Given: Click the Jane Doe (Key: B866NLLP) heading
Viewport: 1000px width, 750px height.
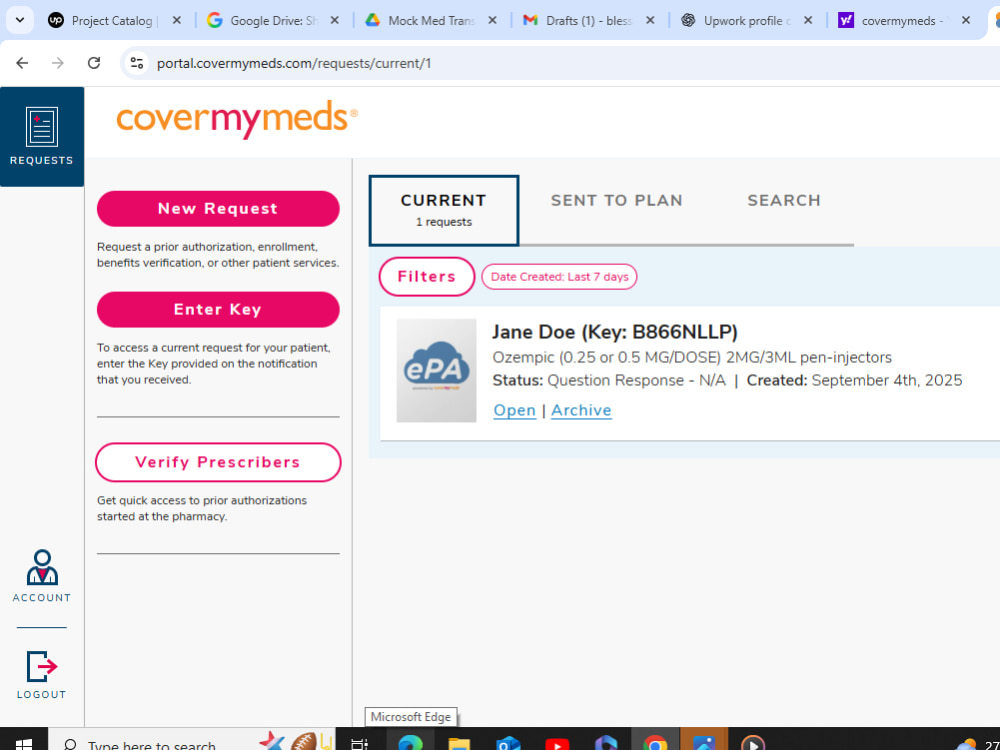Looking at the screenshot, I should coord(615,332).
